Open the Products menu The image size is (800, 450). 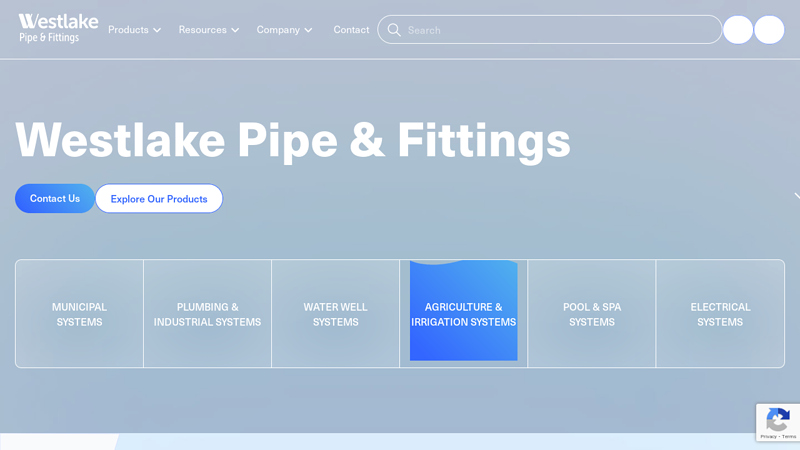point(134,30)
